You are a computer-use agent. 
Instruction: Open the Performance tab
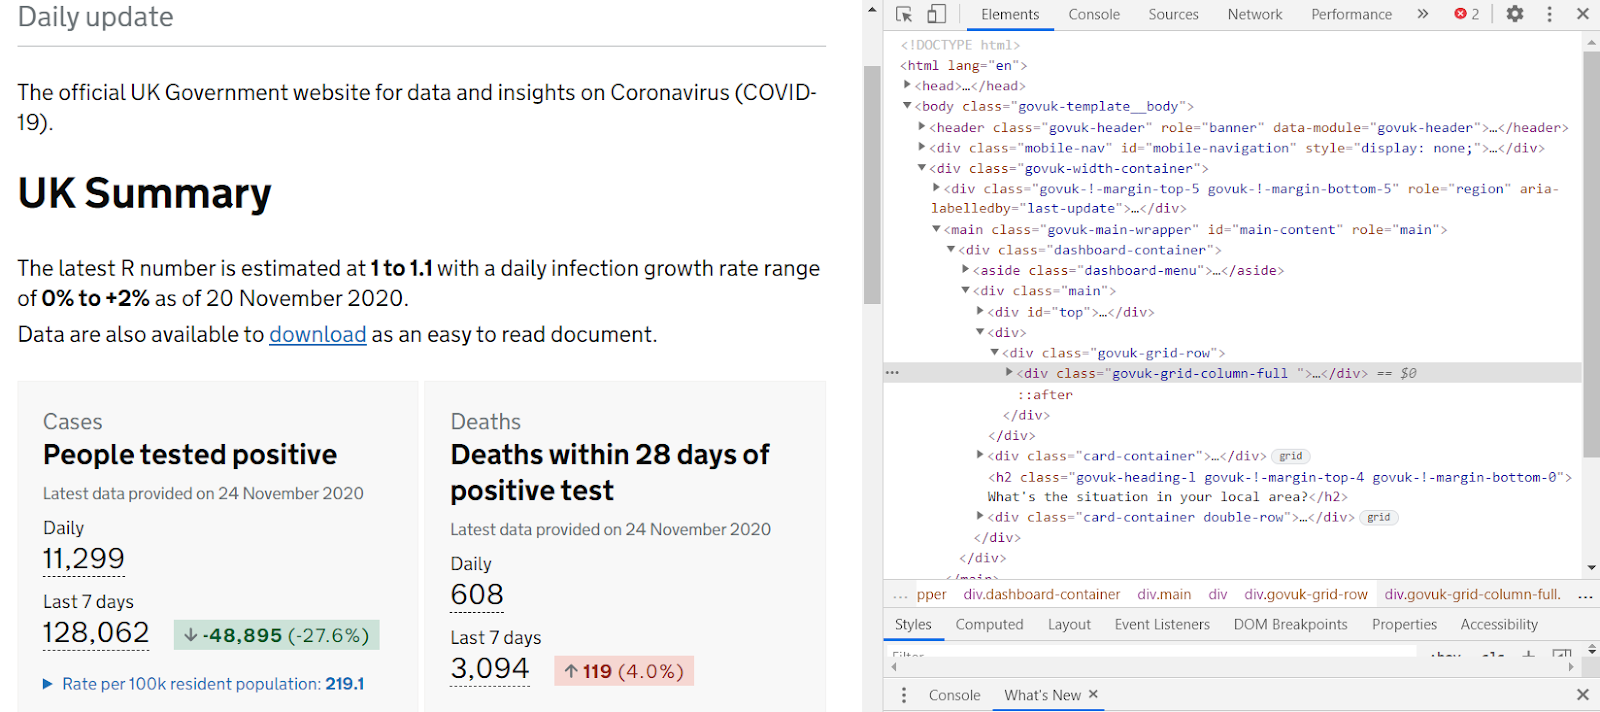(1351, 14)
